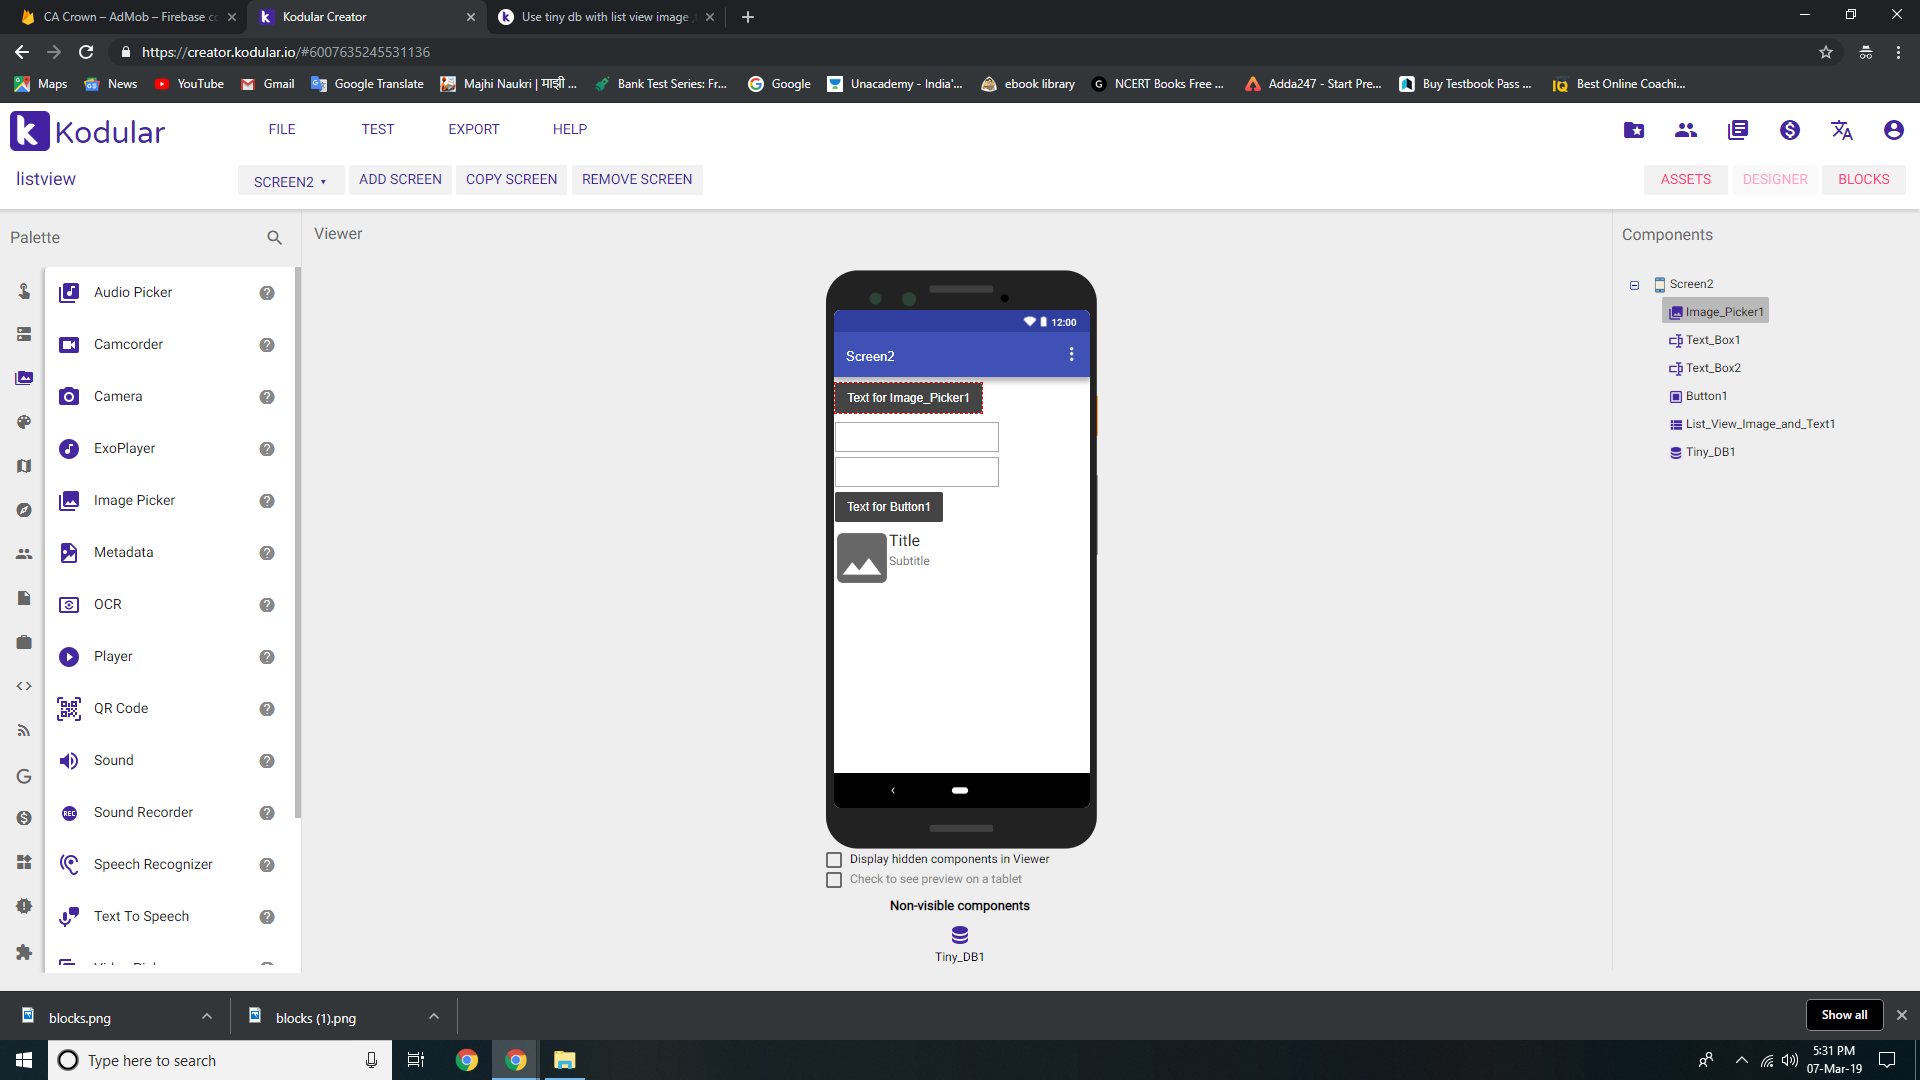Viewport: 1920px width, 1080px height.
Task: Open the Kodular account profile icon
Action: coord(1893,130)
